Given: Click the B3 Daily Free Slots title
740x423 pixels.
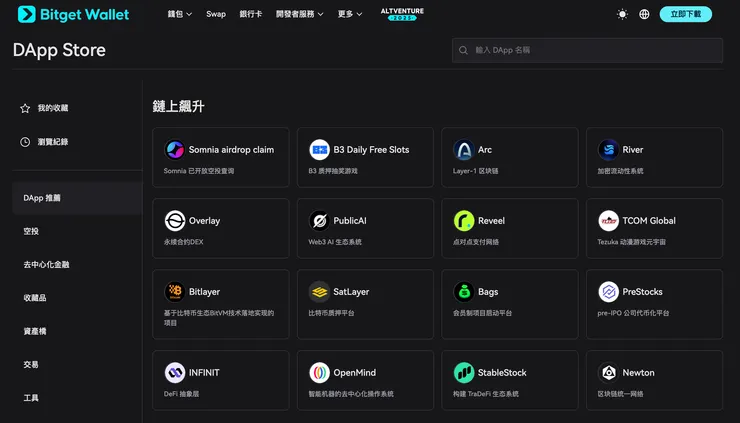Looking at the screenshot, I should [x=371, y=150].
